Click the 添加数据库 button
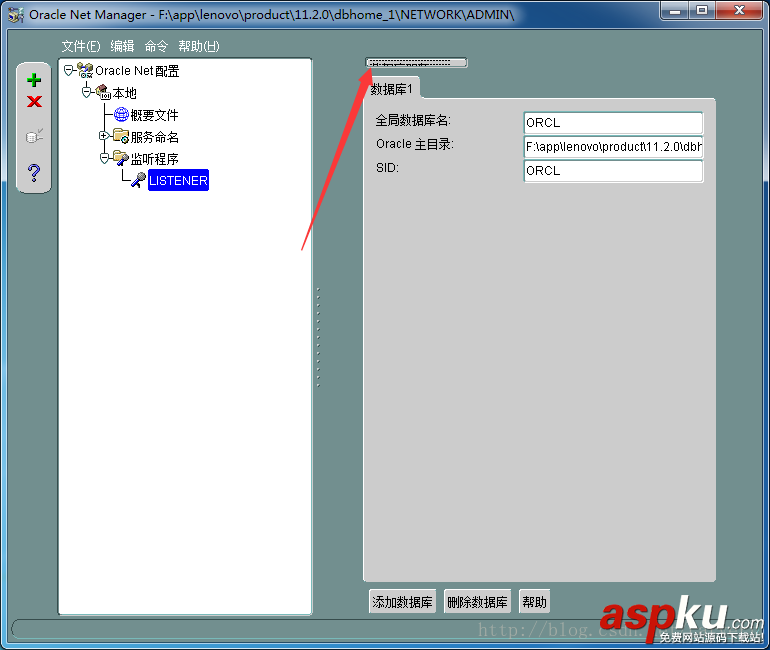Viewport: 770px width, 650px height. (x=402, y=601)
